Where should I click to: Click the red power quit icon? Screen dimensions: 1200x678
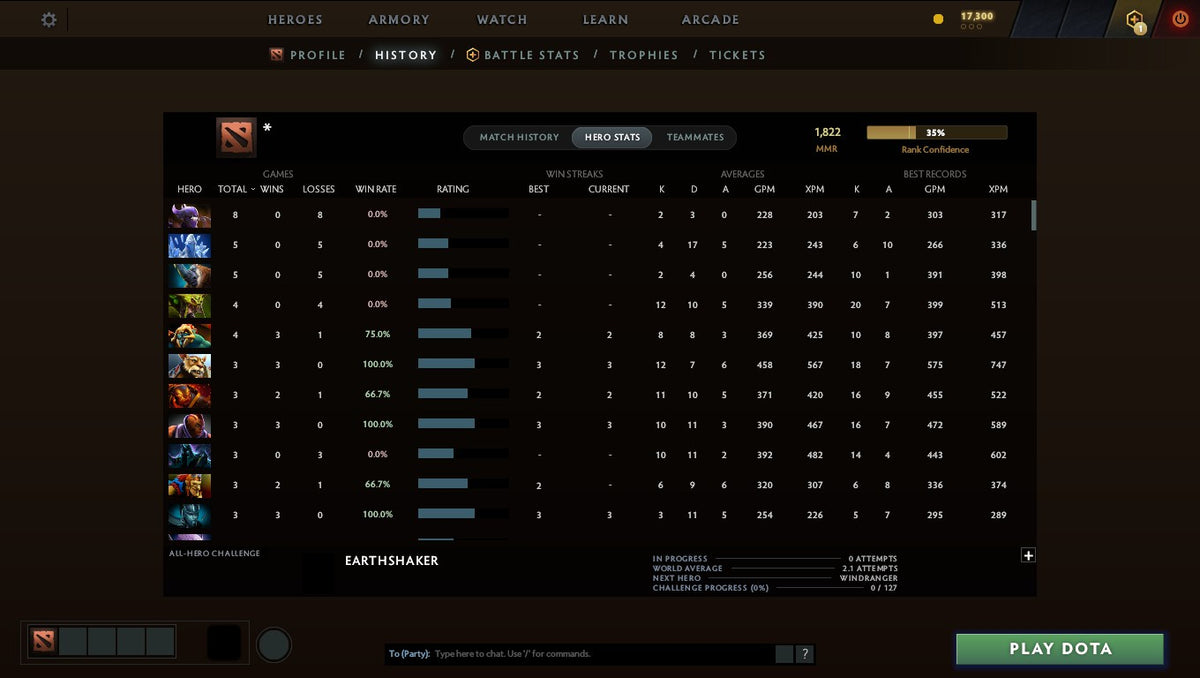click(x=1179, y=19)
